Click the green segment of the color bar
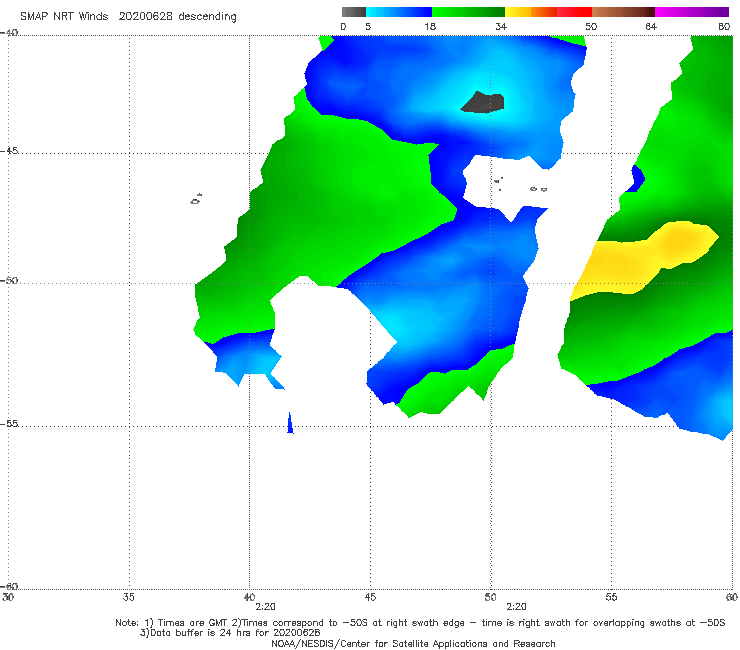This screenshot has width=740, height=650. 468,12
